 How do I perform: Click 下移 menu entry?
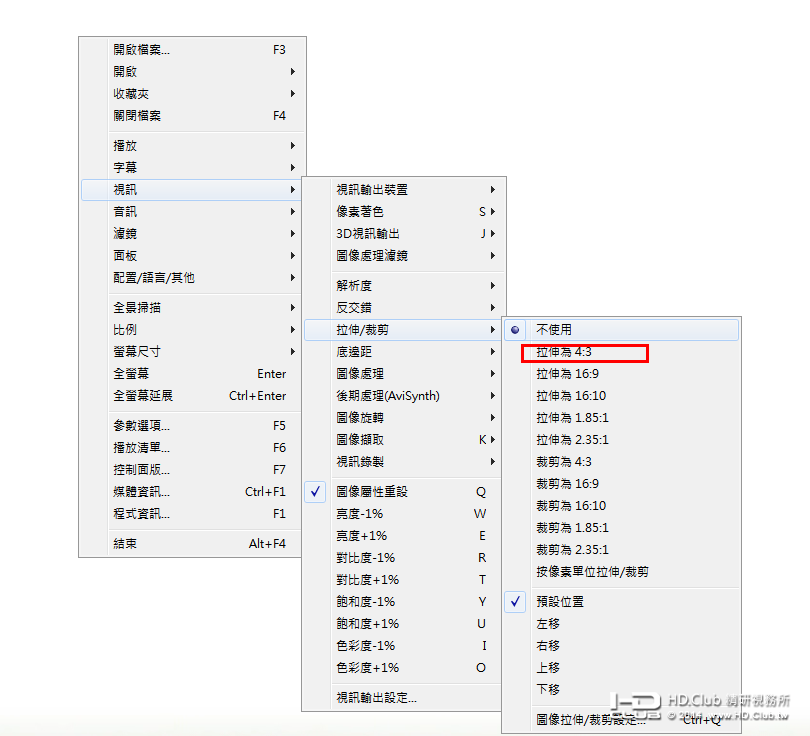(621, 690)
